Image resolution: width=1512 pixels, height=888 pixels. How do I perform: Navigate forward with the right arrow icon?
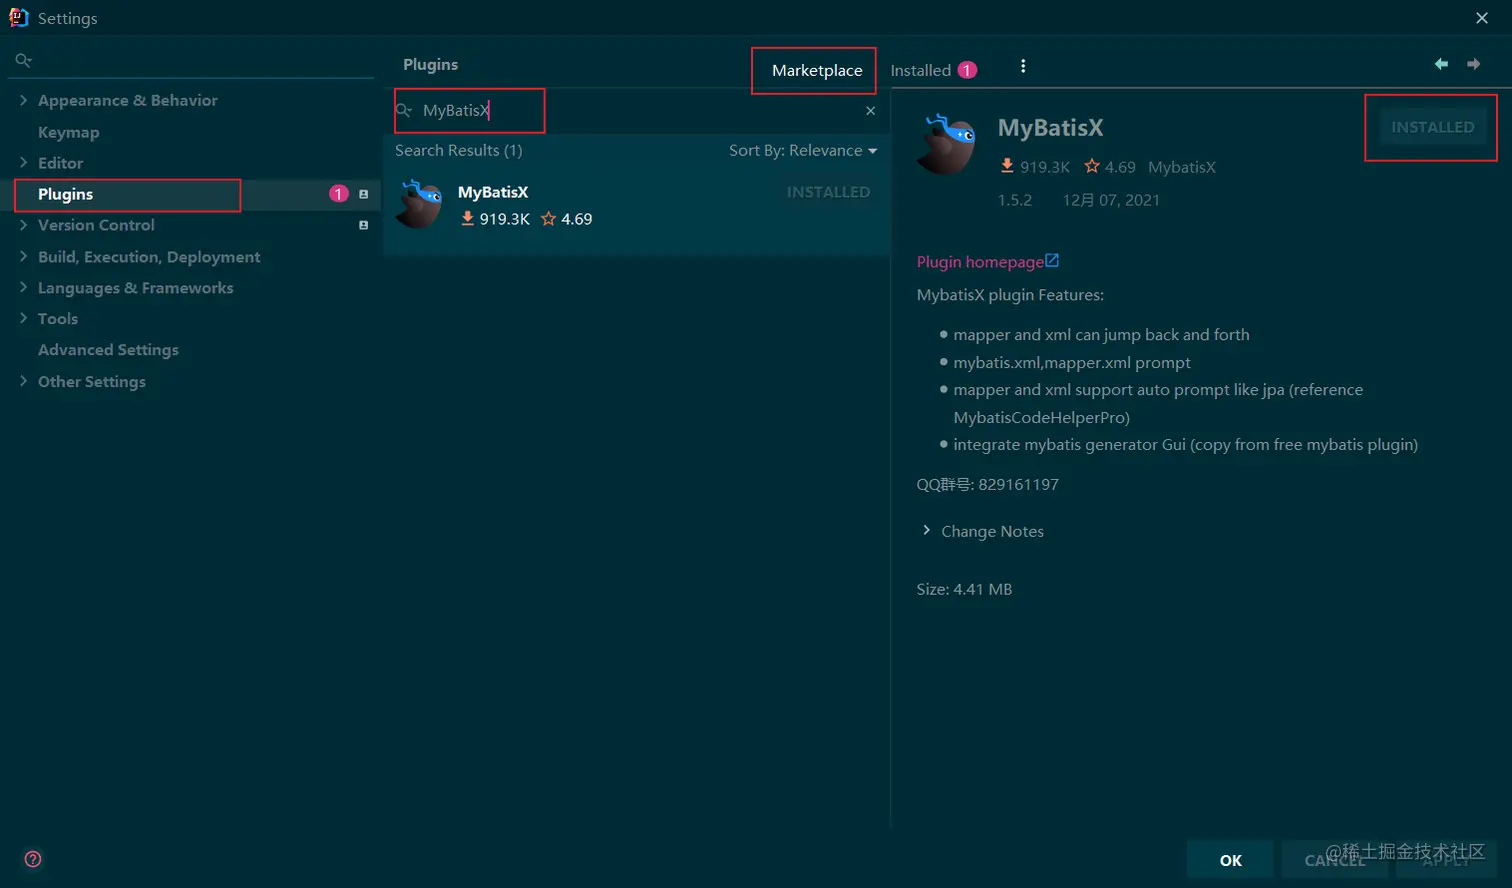(1474, 64)
